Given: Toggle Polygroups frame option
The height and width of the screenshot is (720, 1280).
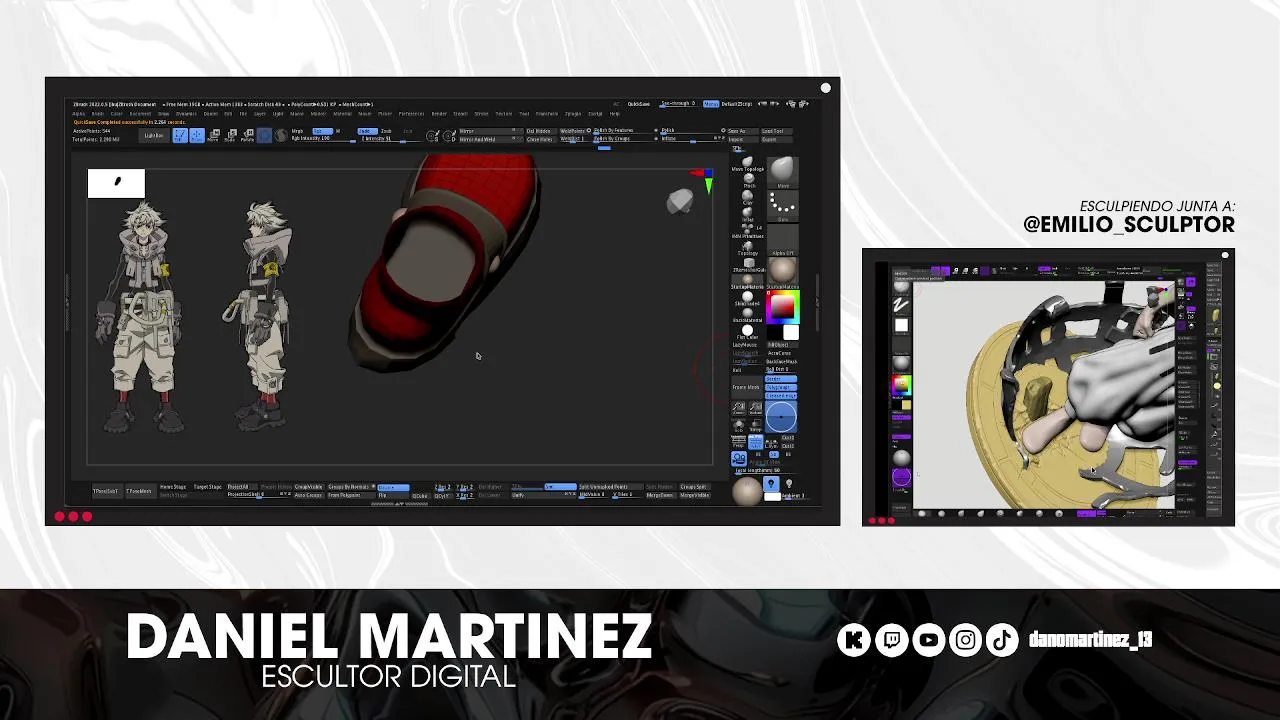Looking at the screenshot, I should (x=781, y=387).
